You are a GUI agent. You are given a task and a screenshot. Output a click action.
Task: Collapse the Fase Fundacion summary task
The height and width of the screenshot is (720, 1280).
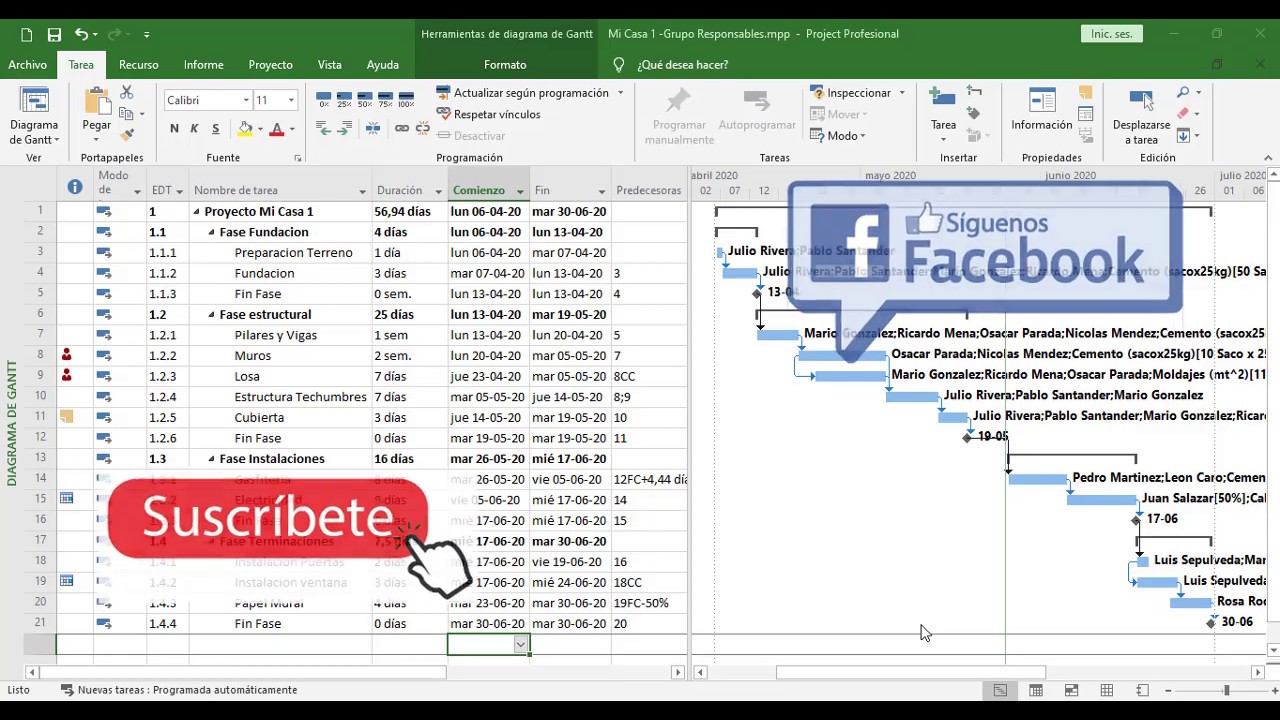click(x=212, y=232)
